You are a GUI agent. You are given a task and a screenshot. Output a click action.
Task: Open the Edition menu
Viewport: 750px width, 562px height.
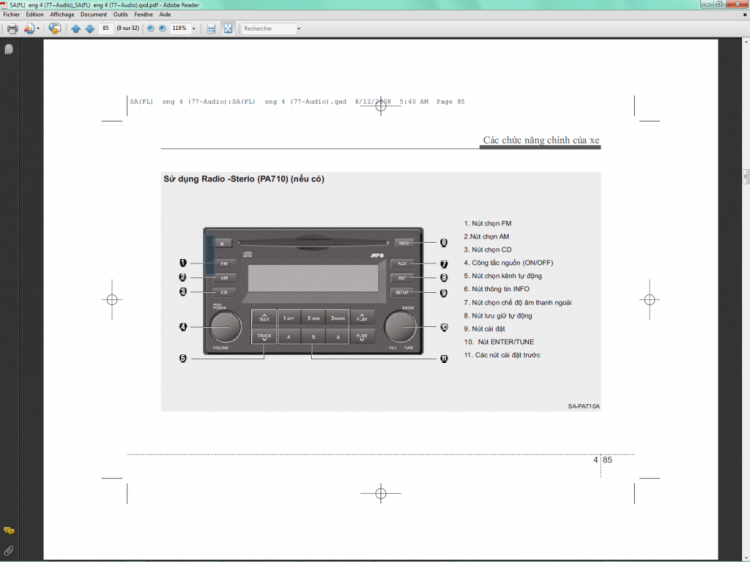35,15
